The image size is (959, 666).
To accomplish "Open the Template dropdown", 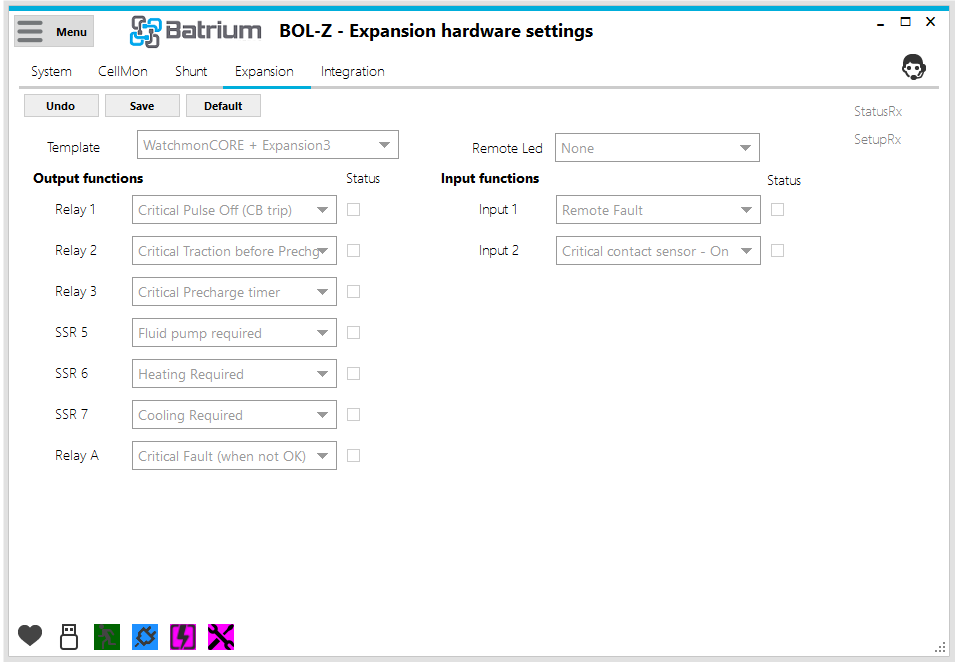I will point(267,145).
